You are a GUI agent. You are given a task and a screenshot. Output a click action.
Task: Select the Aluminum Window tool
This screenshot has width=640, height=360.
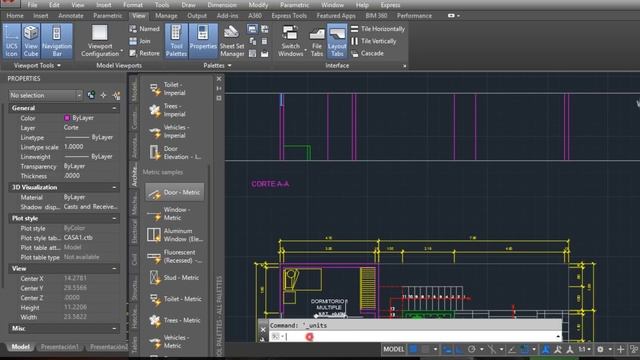(175, 235)
